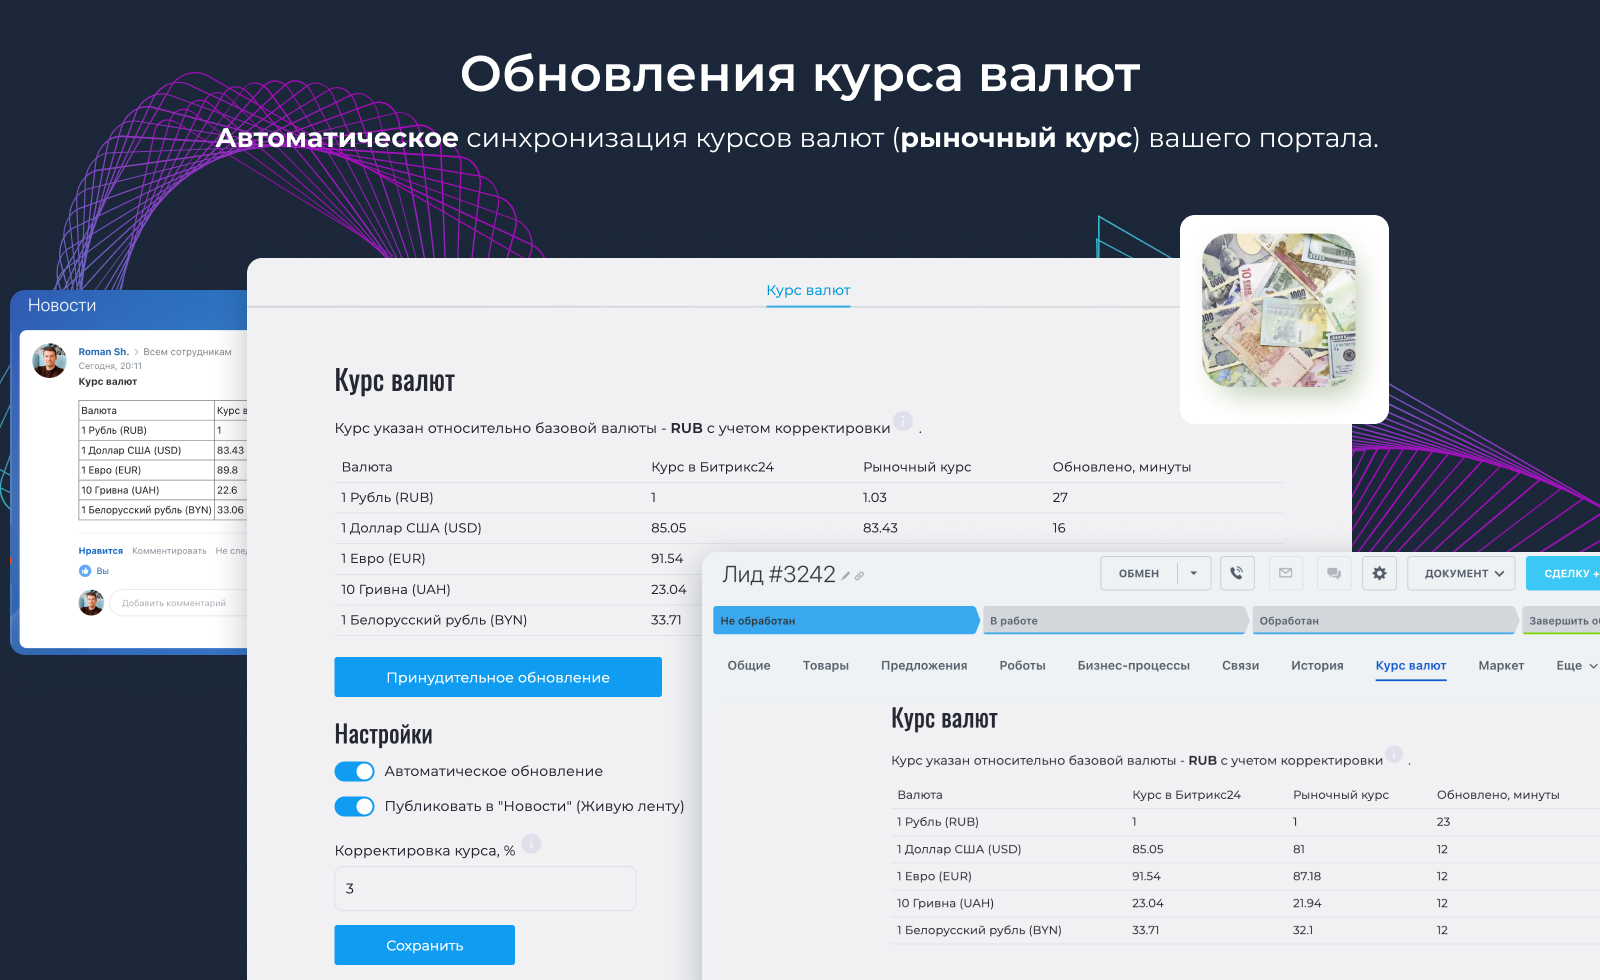Expand the Еще tab menu

[x=1577, y=665]
